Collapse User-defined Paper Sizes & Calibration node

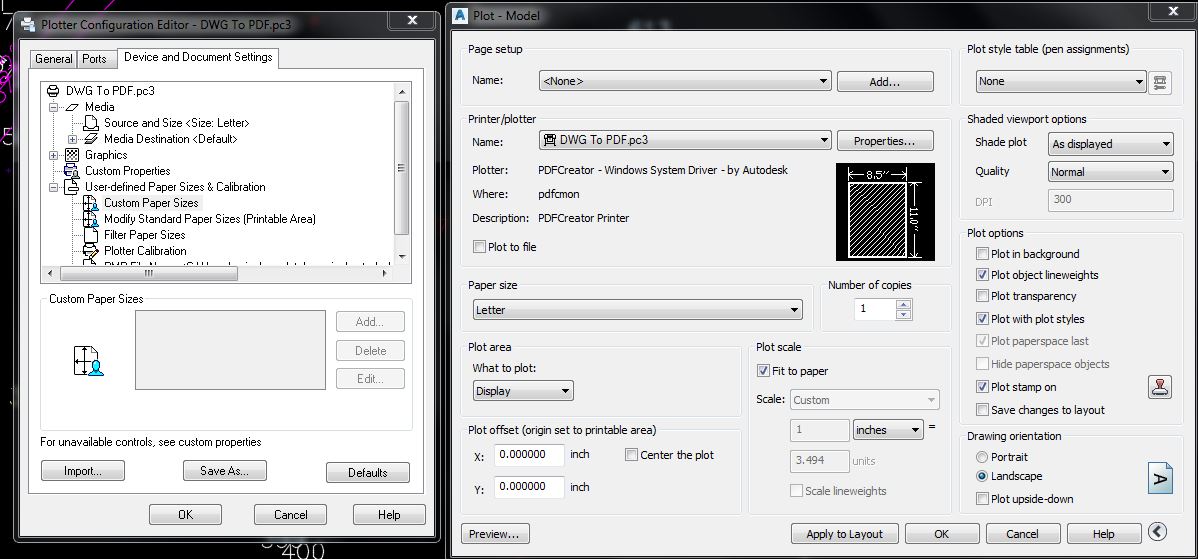coord(53,187)
